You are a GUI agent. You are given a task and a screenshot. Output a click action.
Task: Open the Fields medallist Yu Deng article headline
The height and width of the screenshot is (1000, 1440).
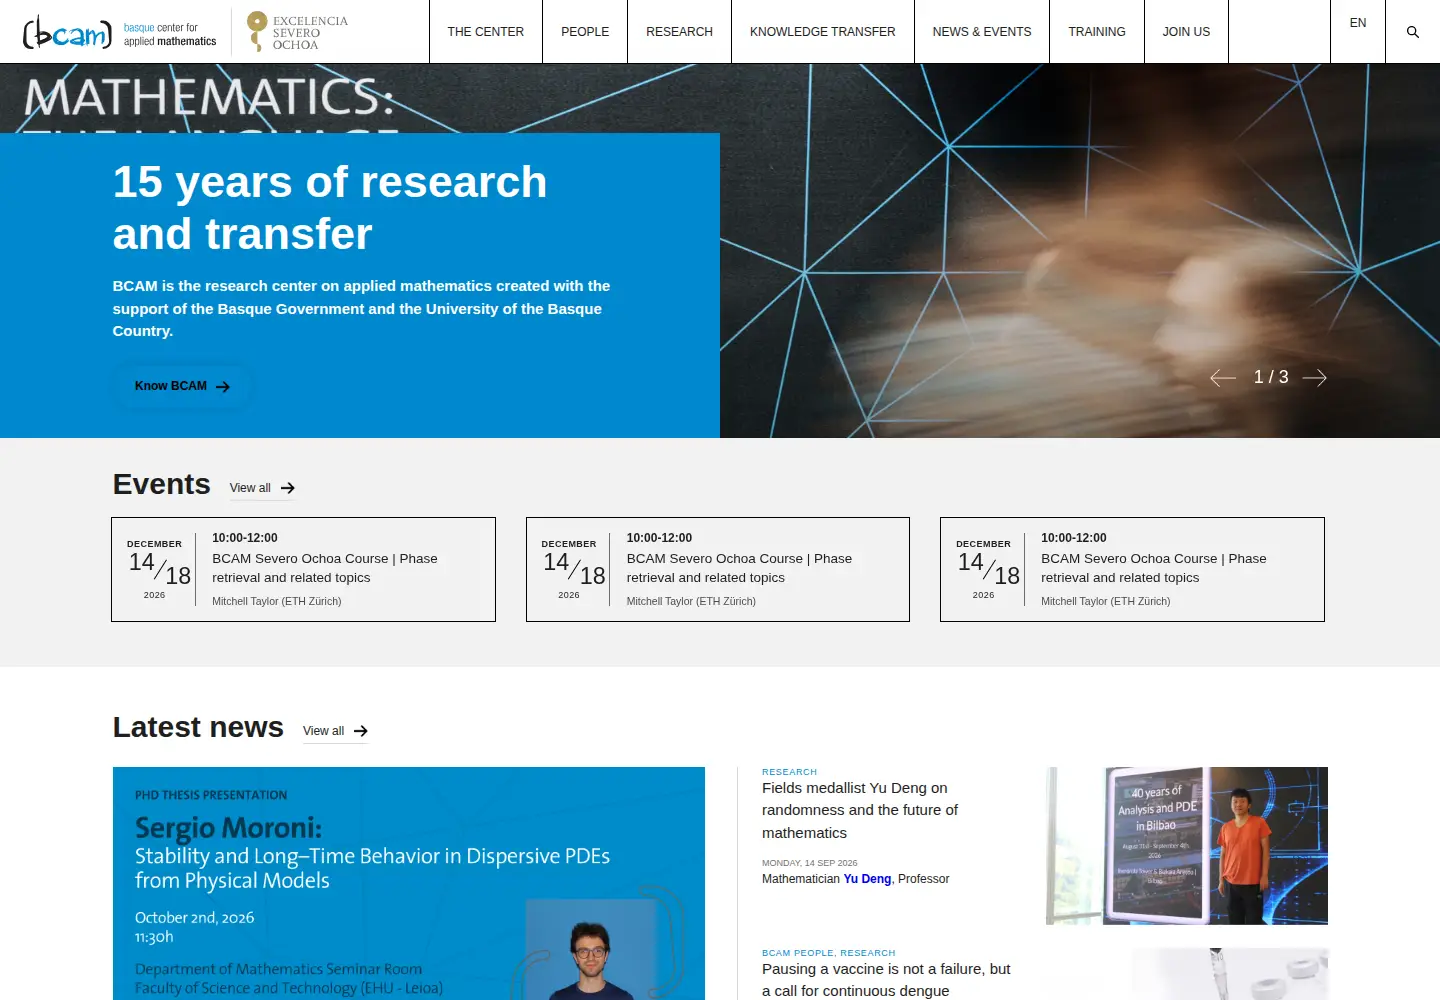click(860, 810)
